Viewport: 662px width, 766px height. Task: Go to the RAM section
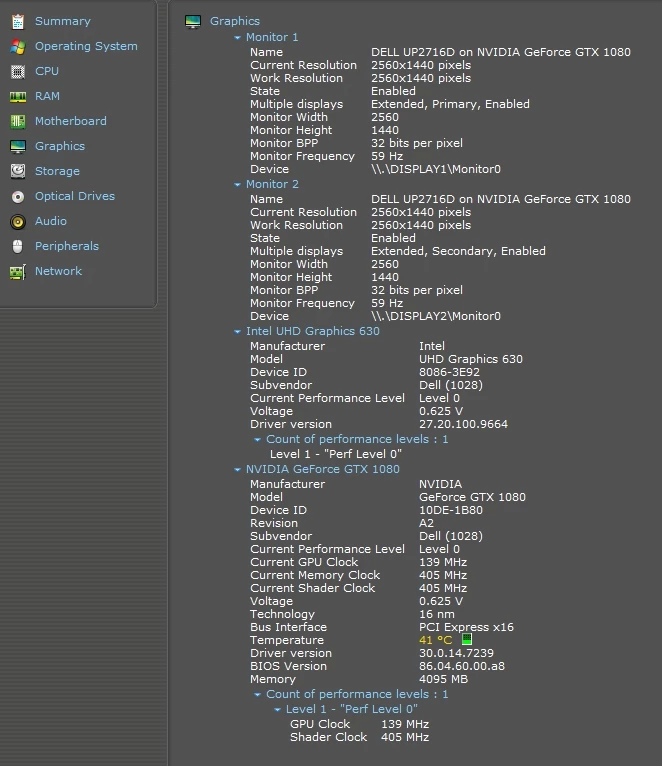(47, 96)
